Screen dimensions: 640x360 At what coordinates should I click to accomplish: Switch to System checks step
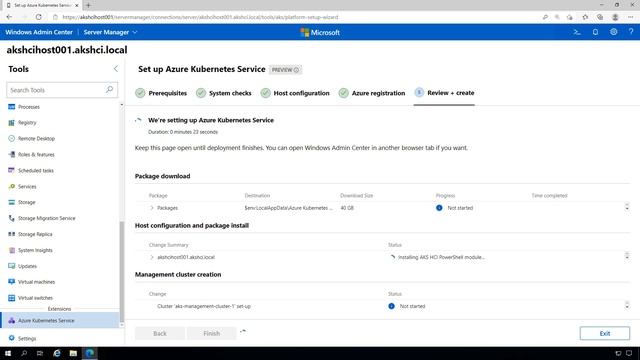point(223,93)
